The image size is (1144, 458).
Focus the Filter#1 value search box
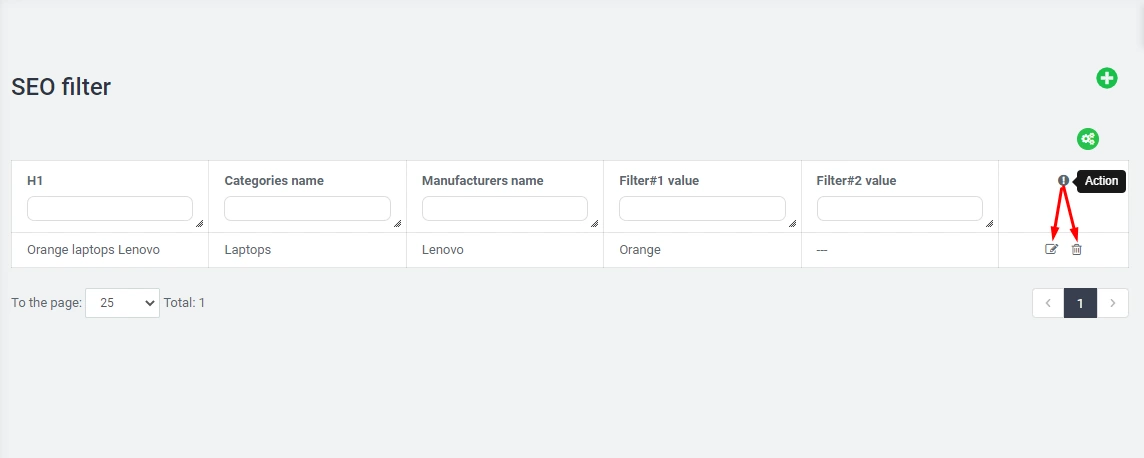(701, 208)
